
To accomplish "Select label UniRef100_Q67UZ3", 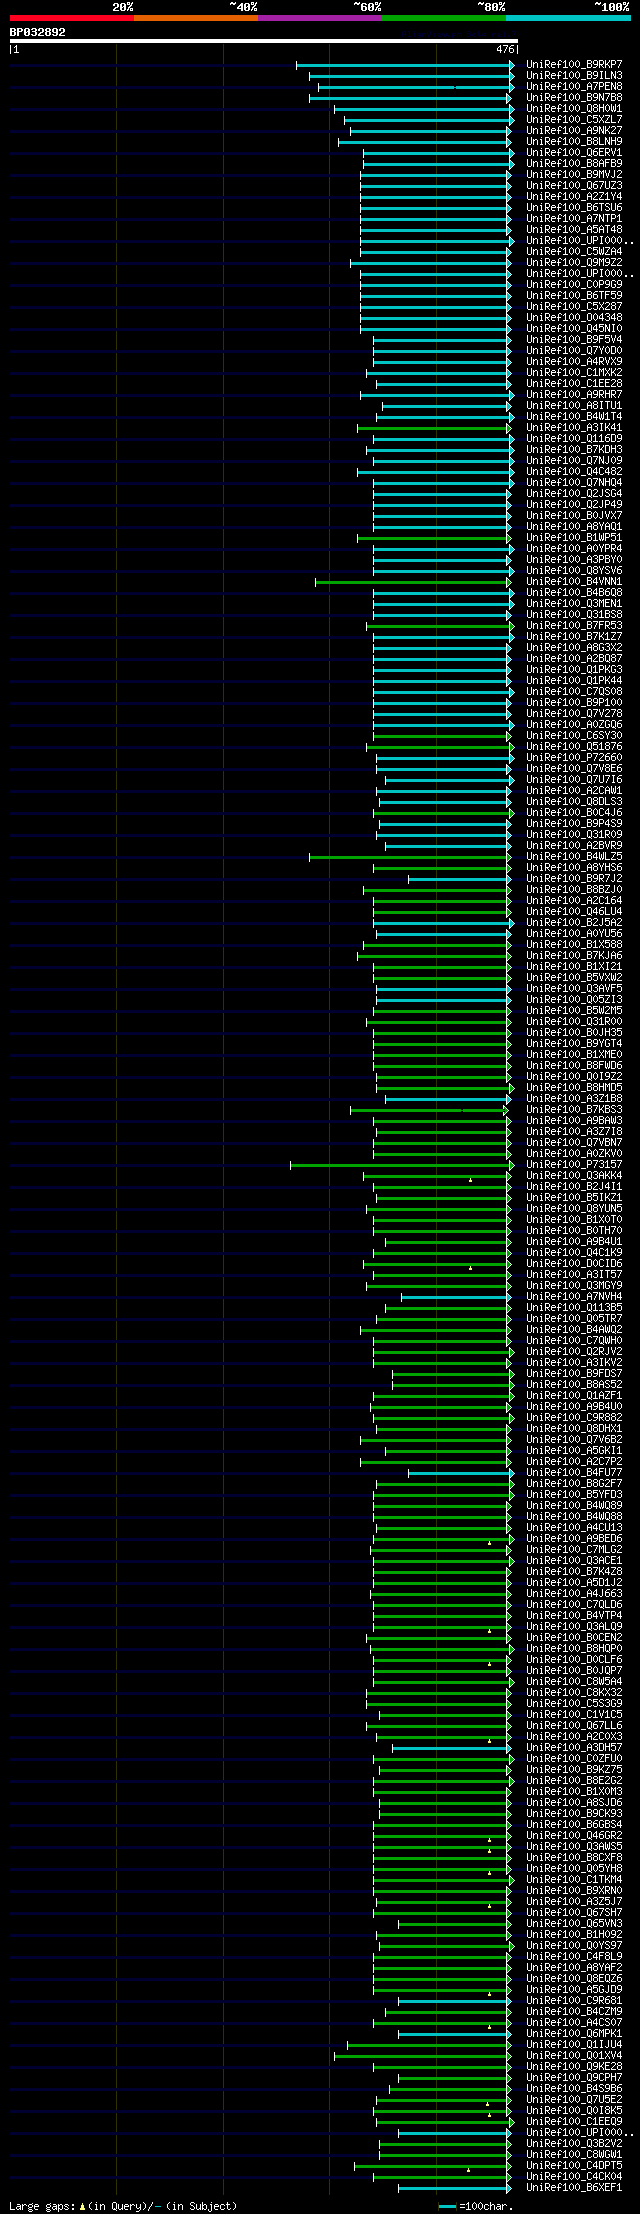I will (x=574, y=185).
